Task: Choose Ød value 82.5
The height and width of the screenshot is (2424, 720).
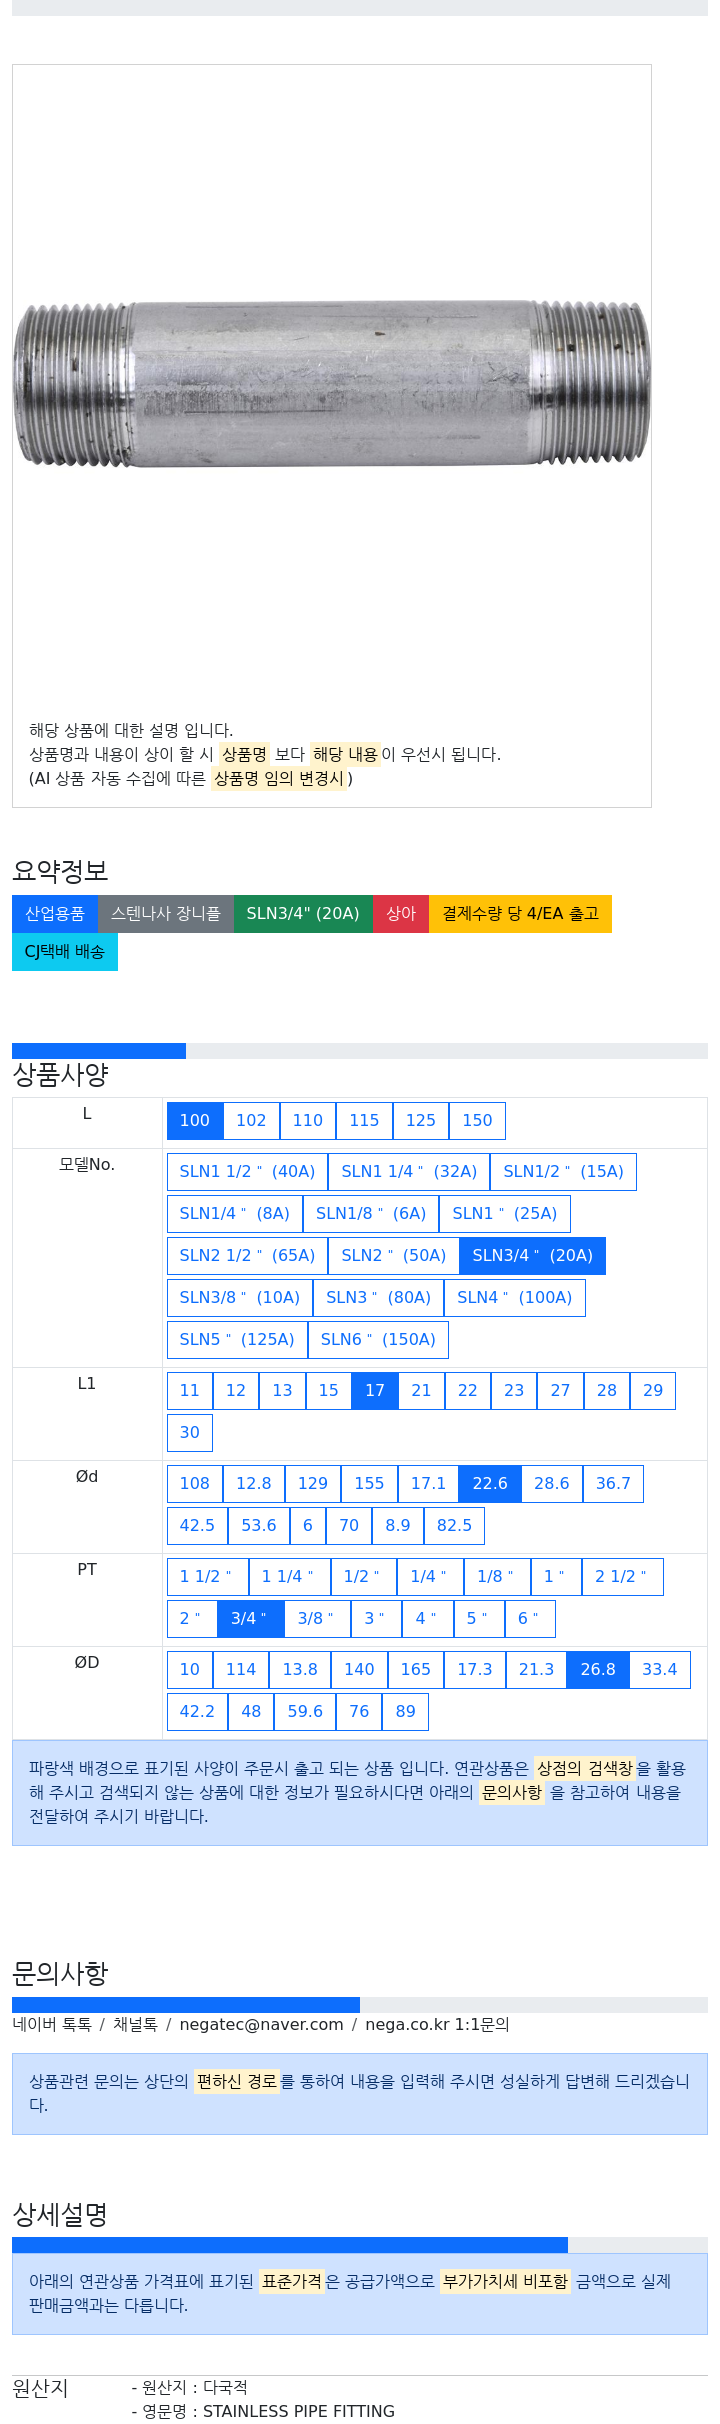Action: (454, 1526)
